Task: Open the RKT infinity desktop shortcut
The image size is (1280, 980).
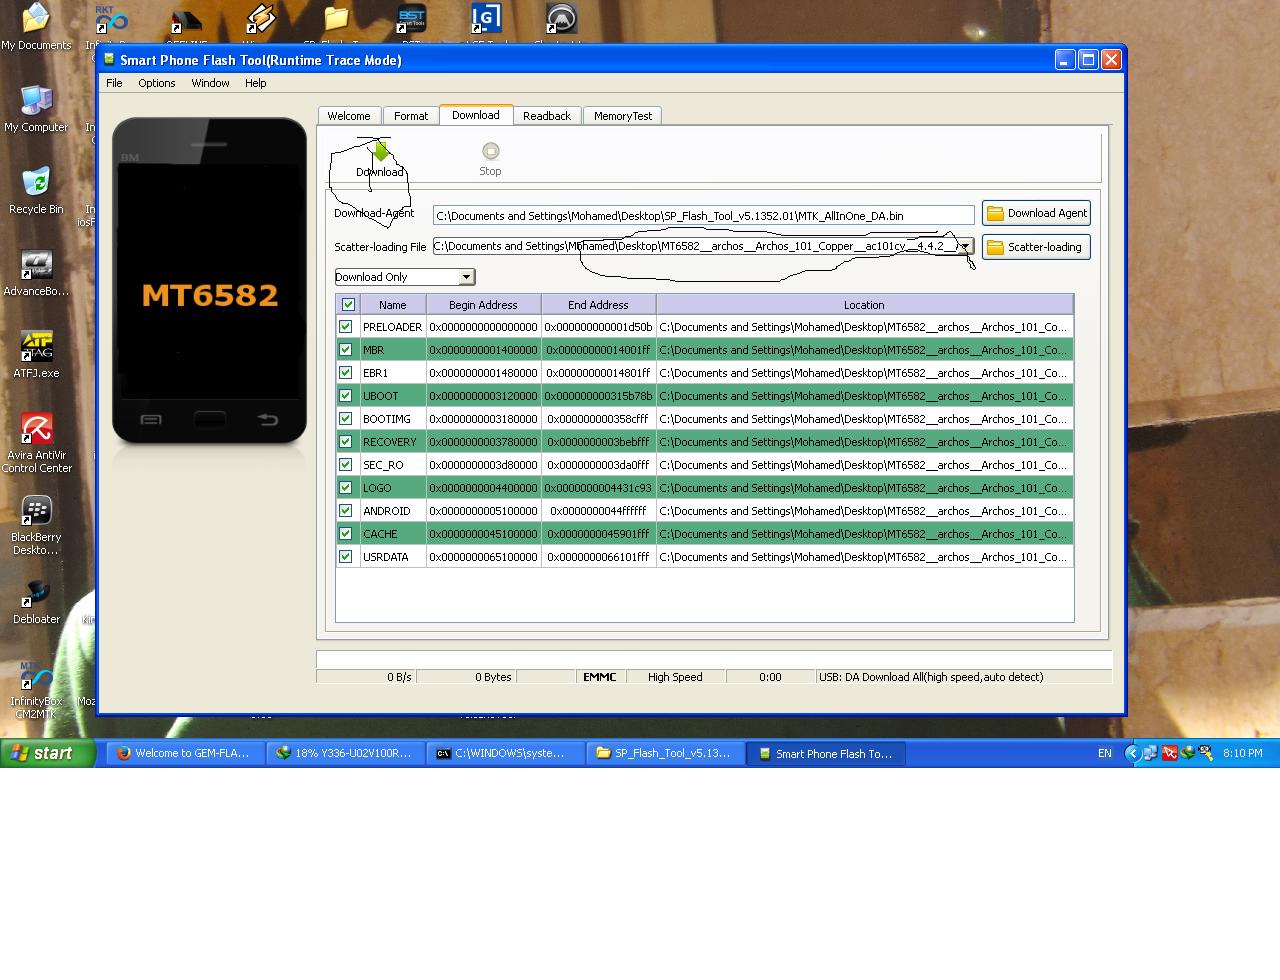Action: (x=111, y=20)
